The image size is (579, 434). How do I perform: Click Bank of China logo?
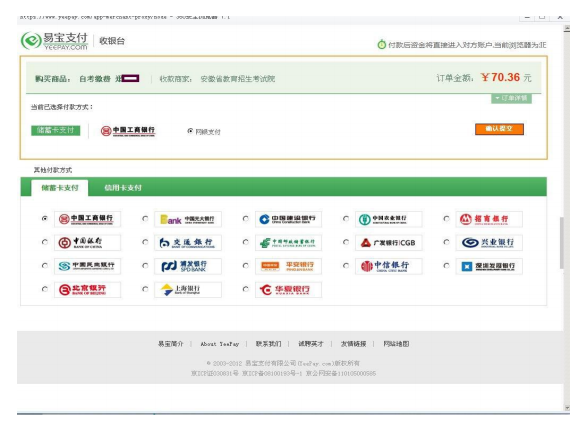[x=88, y=243]
